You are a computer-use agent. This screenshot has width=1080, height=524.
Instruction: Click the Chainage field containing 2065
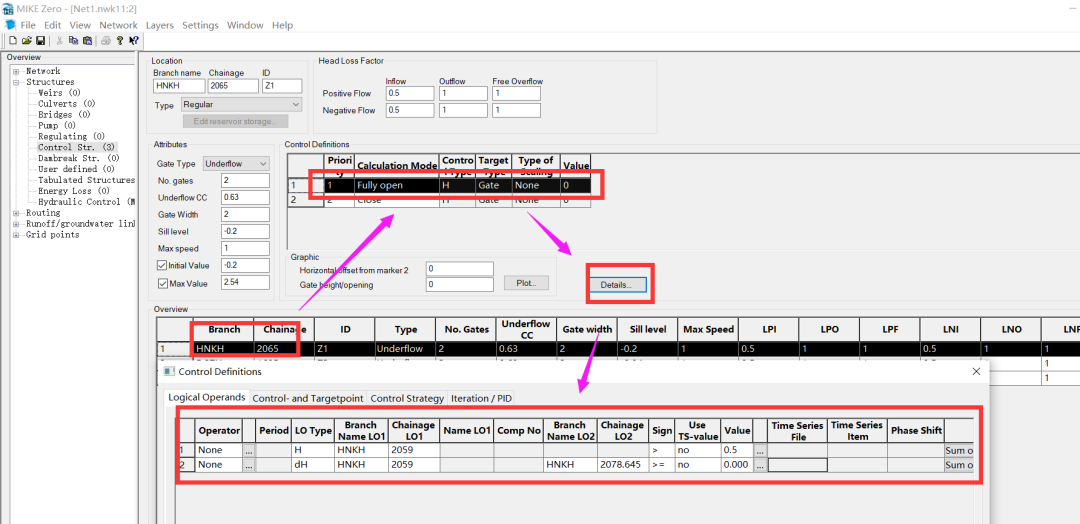233,86
